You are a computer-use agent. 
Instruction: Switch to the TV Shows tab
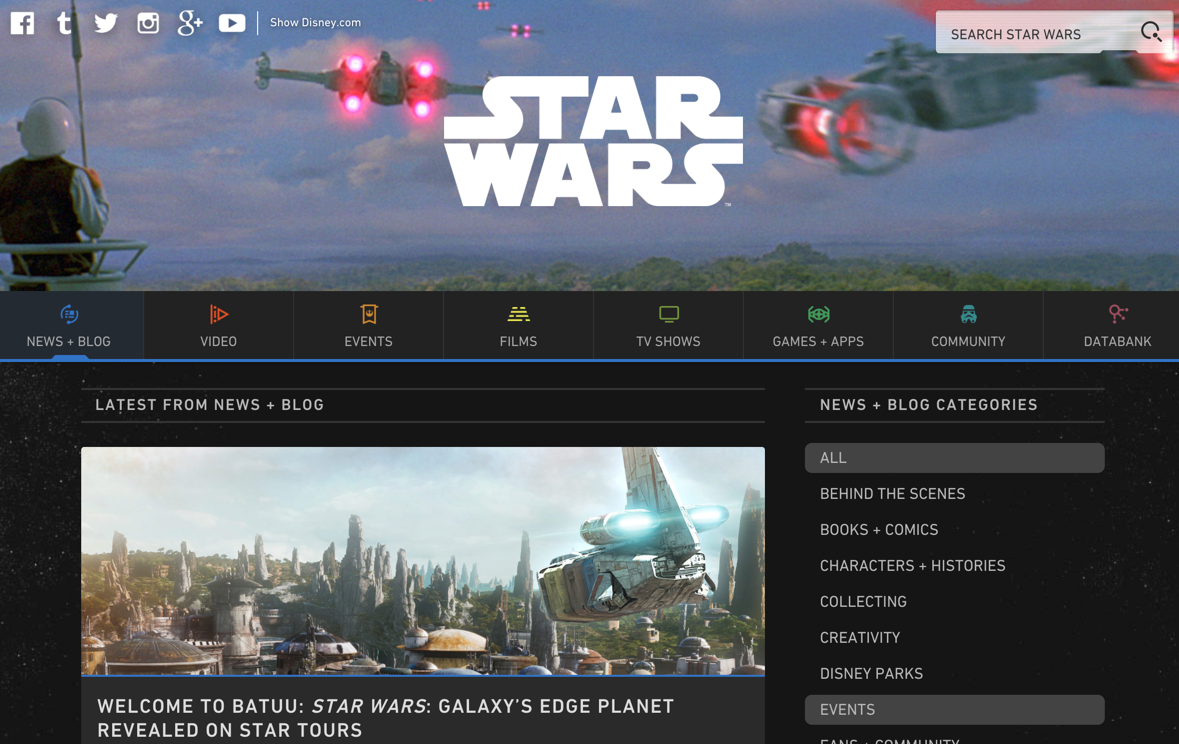tap(668, 326)
